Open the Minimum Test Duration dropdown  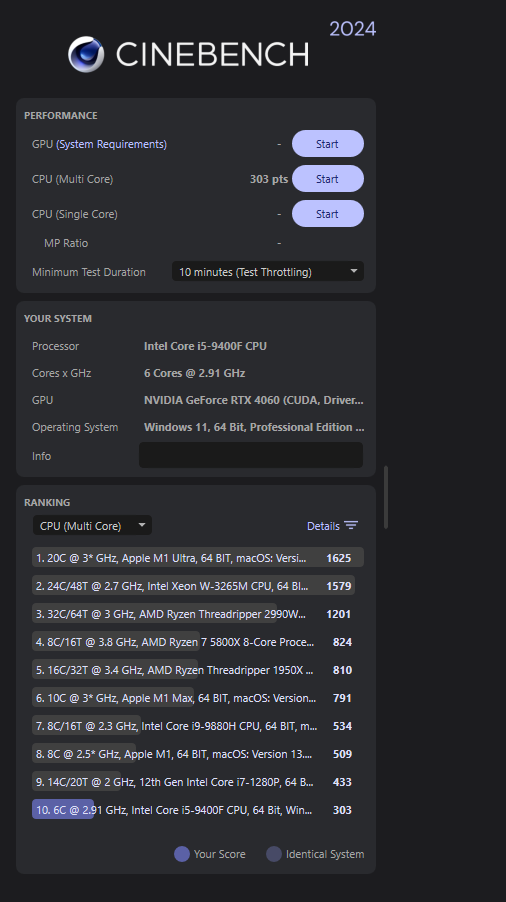[x=268, y=272]
